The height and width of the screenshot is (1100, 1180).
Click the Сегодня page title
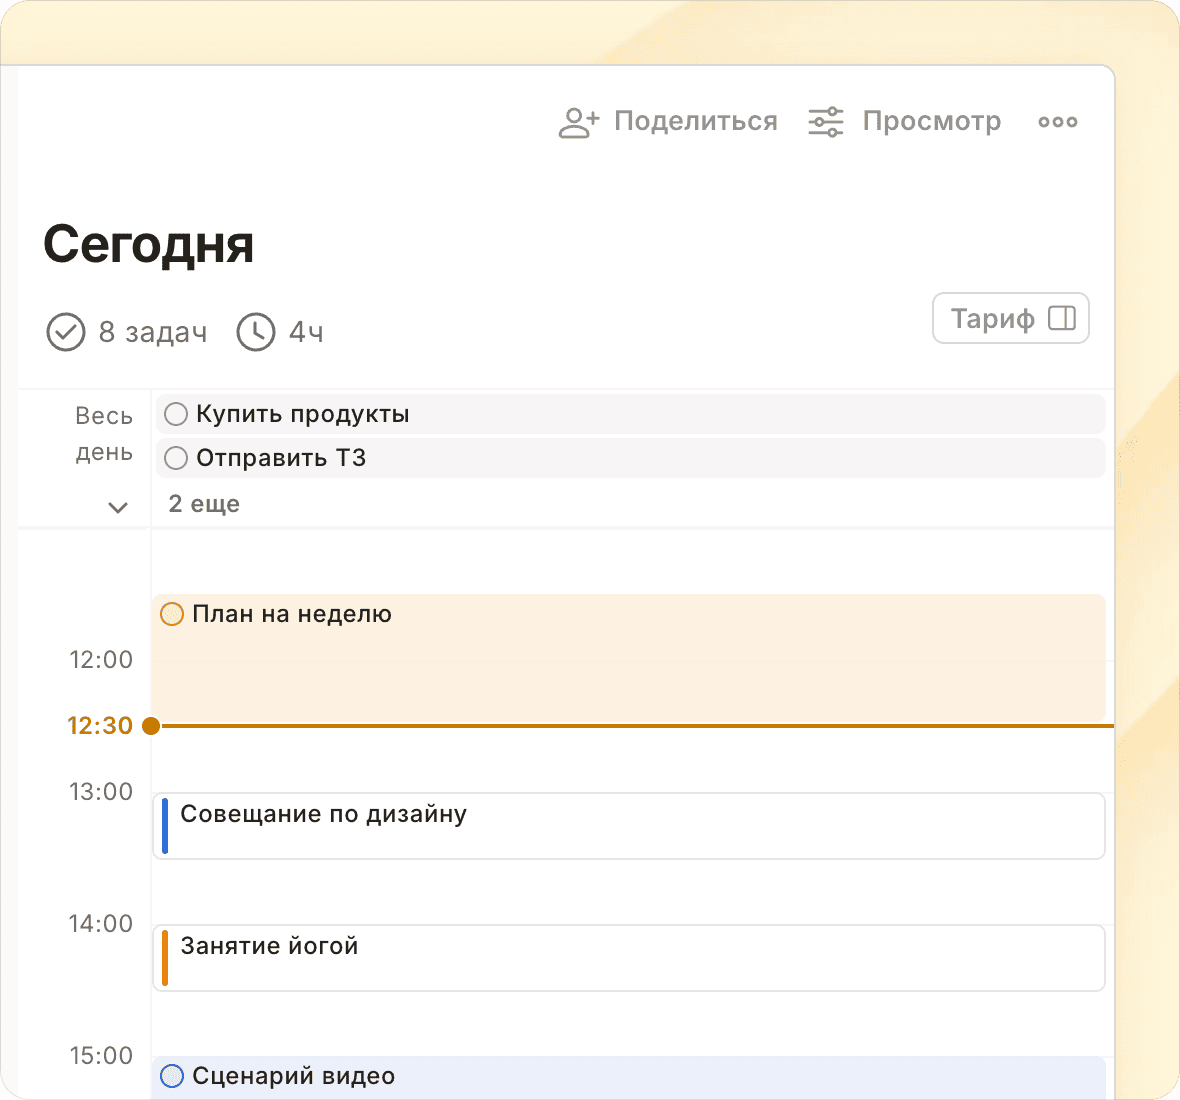tap(149, 244)
